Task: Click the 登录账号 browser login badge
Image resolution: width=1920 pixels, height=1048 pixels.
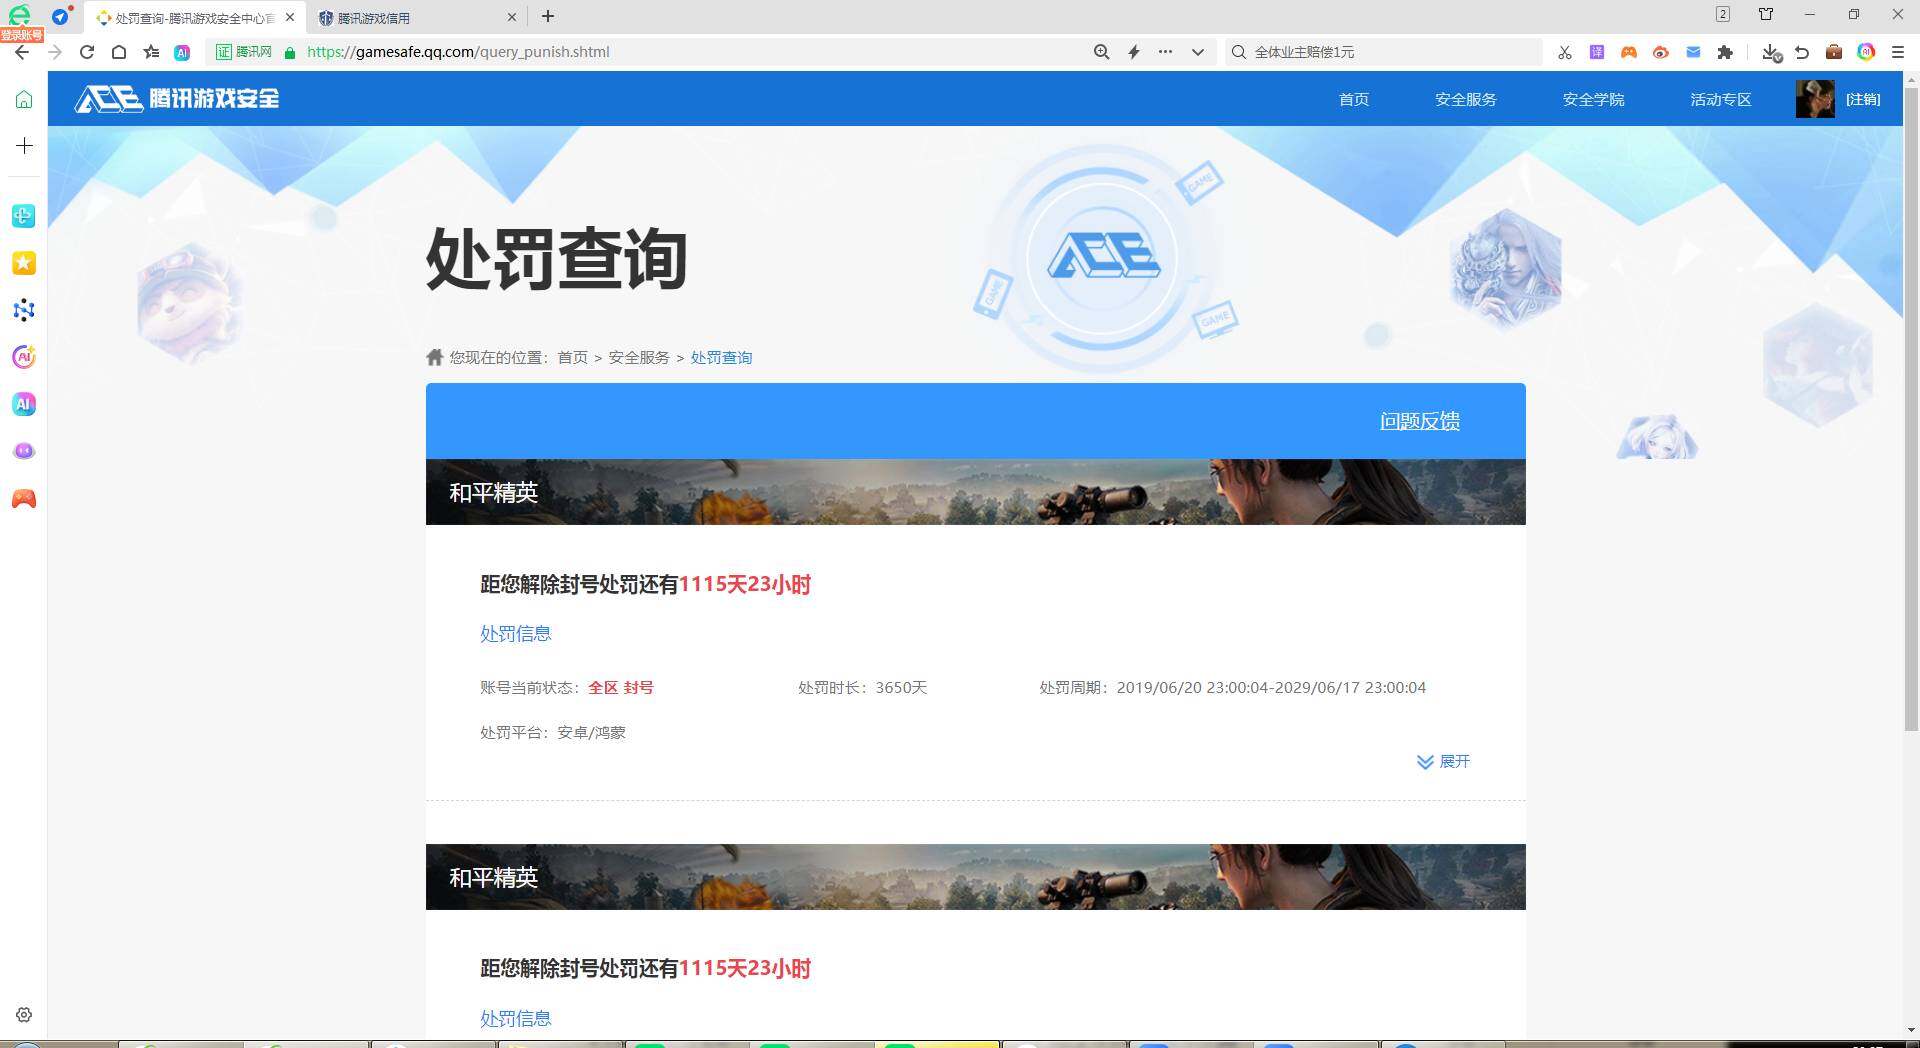Action: pyautogui.click(x=22, y=35)
